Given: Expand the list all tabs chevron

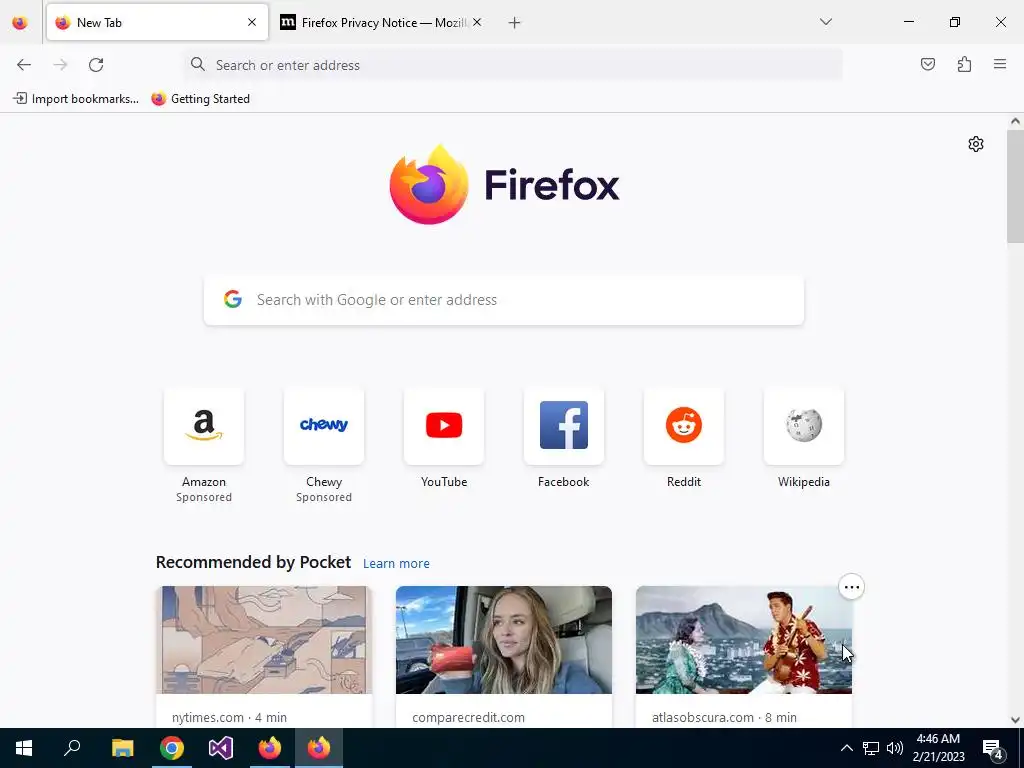Looking at the screenshot, I should pyautogui.click(x=826, y=22).
